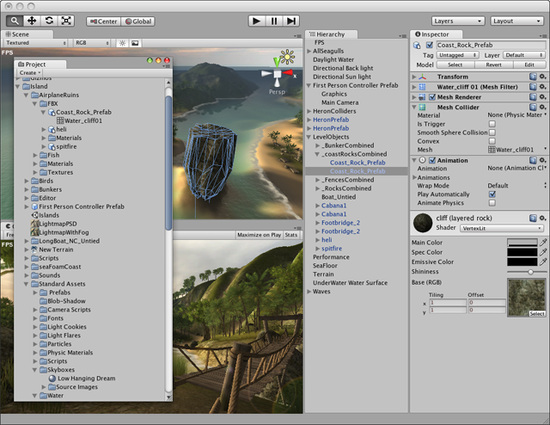Viewport: 550px width, 425px height.
Task: Select the View (magnifier) tool in toolbar
Action: [x=15, y=21]
